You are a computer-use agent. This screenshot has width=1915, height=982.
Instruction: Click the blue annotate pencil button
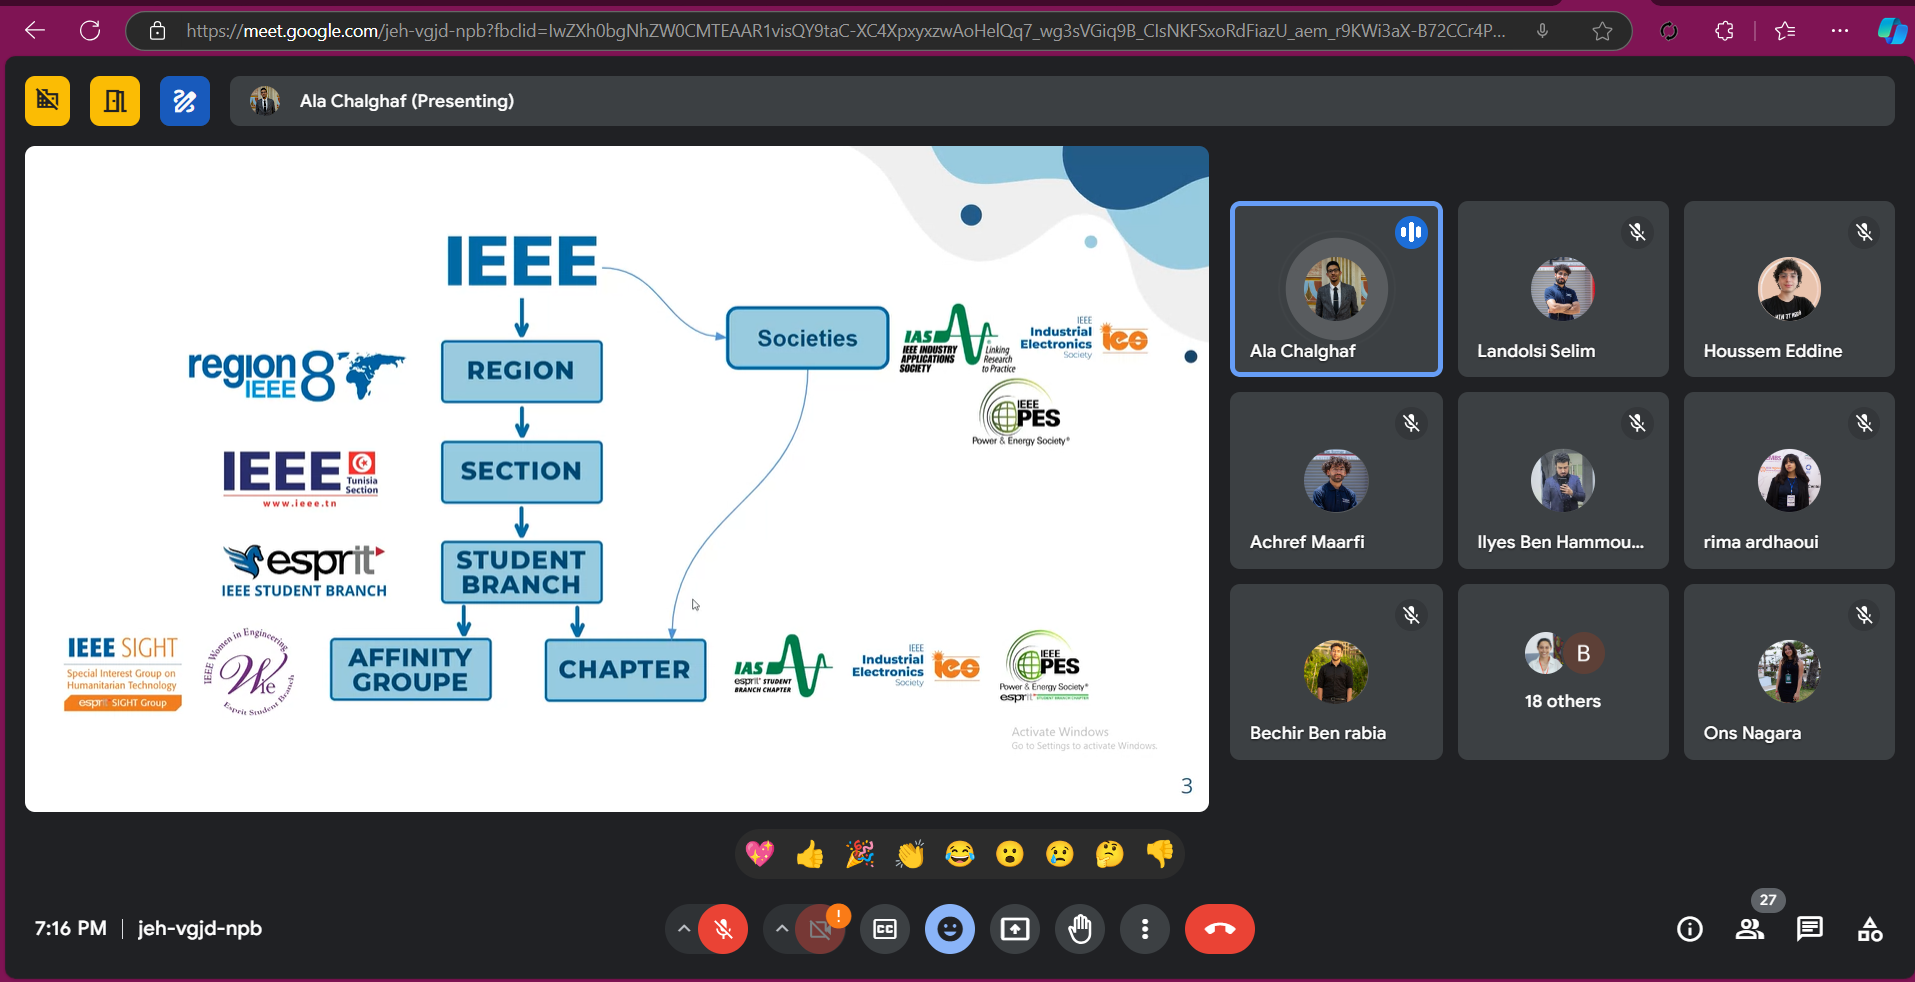point(185,101)
